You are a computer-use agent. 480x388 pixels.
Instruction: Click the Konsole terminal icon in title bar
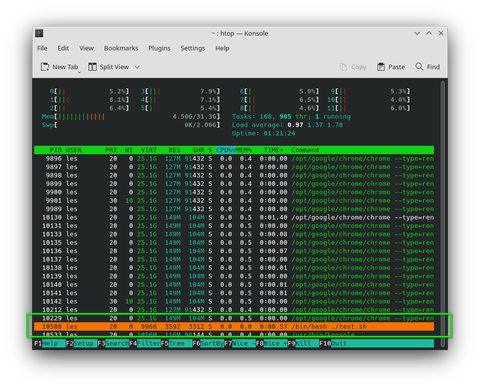(x=39, y=33)
